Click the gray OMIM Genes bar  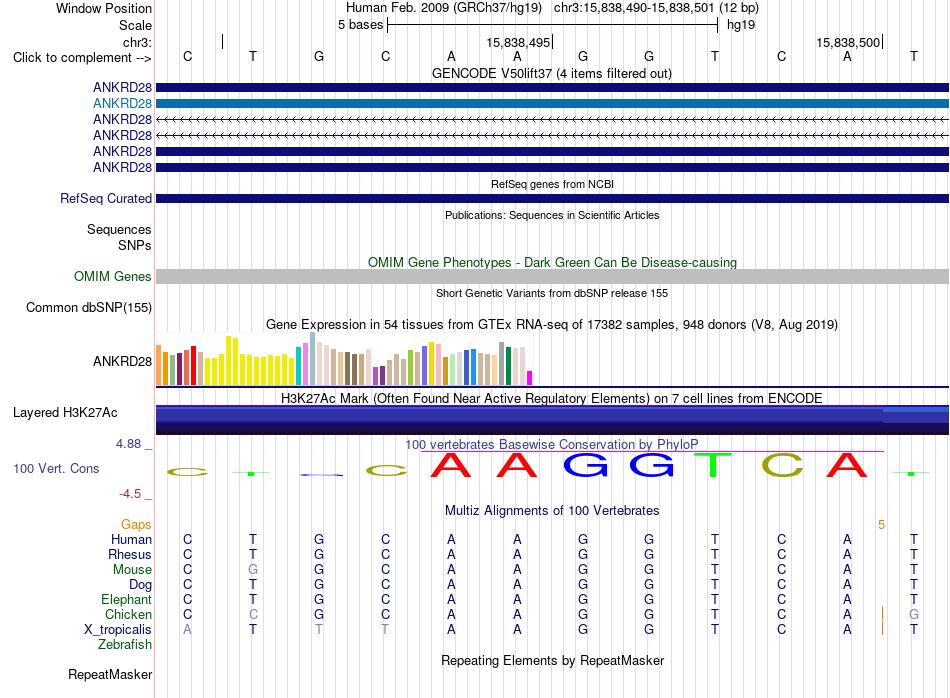point(552,277)
